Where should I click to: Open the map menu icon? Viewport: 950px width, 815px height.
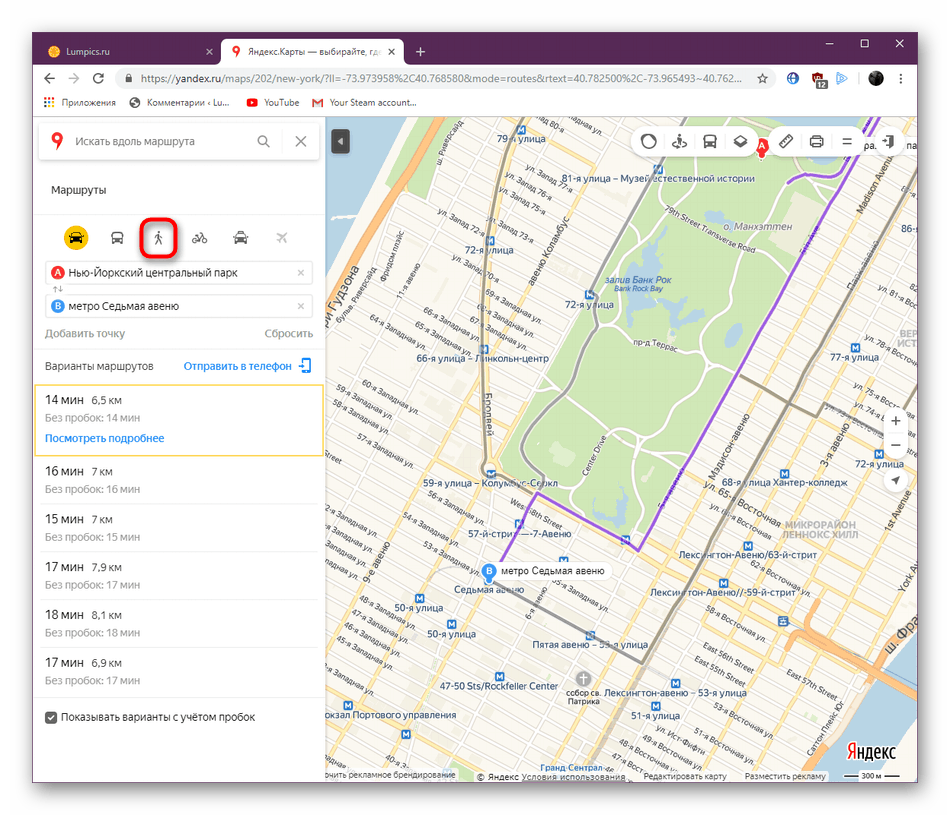[x=847, y=142]
